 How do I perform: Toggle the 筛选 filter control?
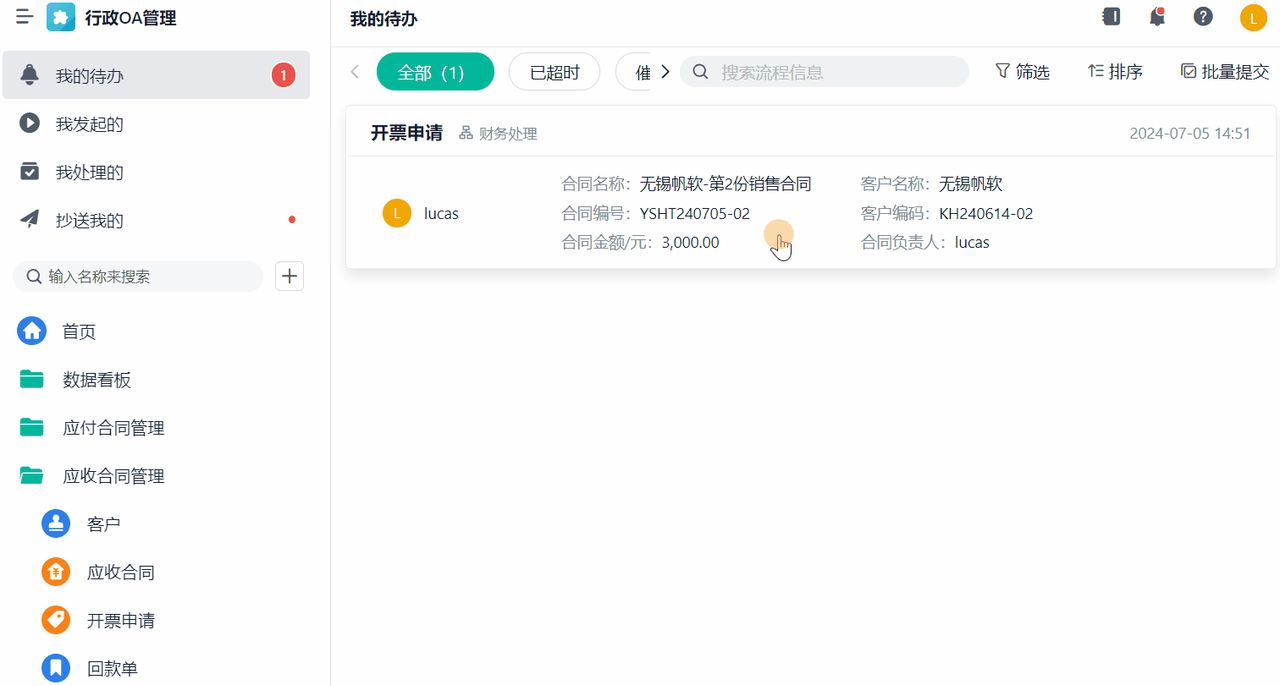pyautogui.click(x=1022, y=71)
